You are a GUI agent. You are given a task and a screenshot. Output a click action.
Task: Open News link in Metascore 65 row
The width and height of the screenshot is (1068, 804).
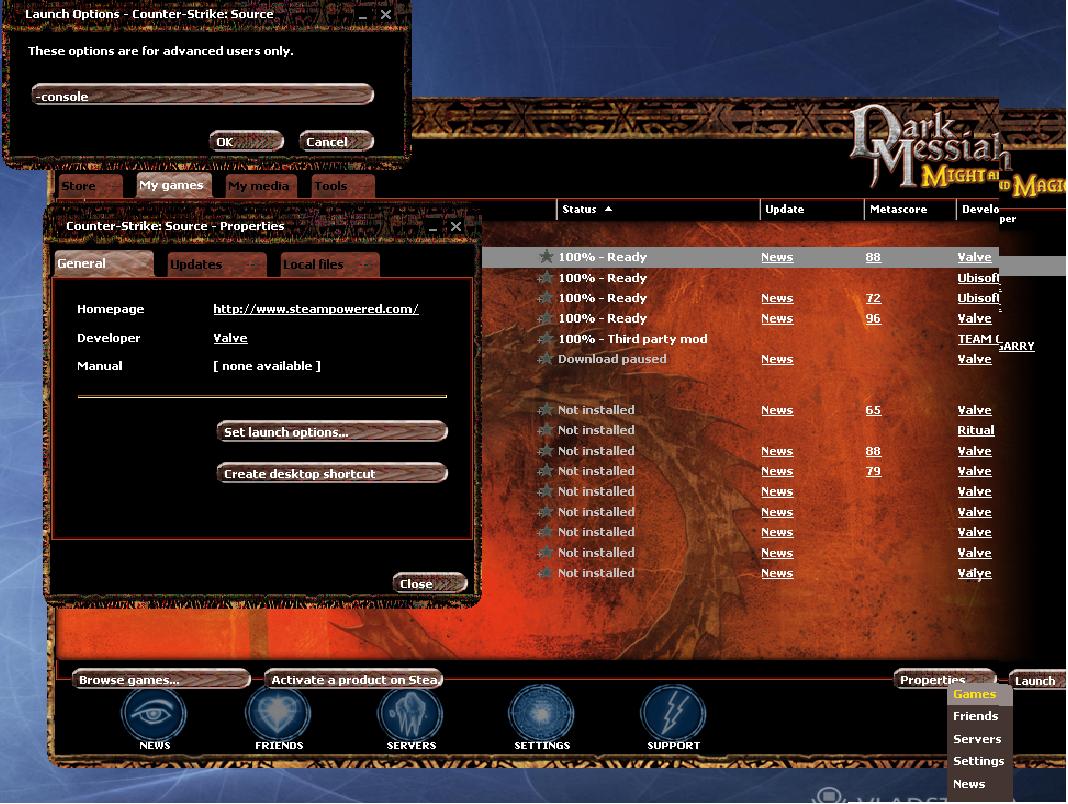click(777, 409)
